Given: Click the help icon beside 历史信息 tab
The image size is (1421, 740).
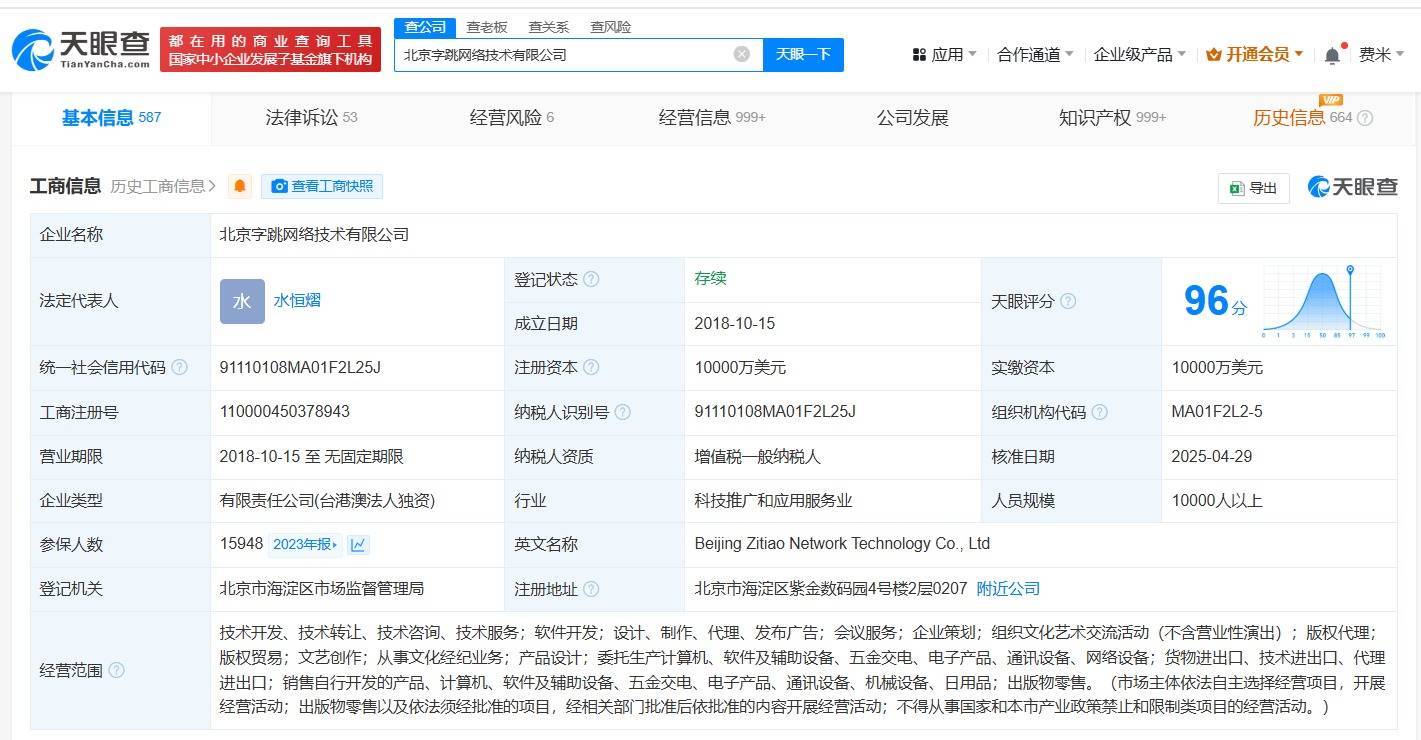Looking at the screenshot, I should [x=1365, y=118].
